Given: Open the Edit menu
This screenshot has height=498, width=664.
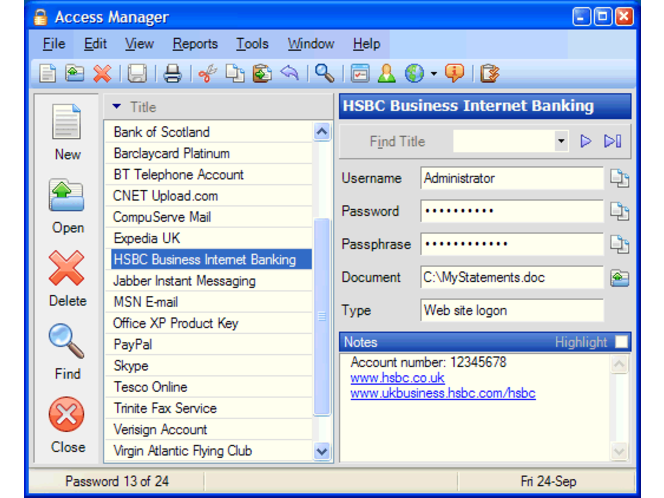Looking at the screenshot, I should click(x=95, y=44).
